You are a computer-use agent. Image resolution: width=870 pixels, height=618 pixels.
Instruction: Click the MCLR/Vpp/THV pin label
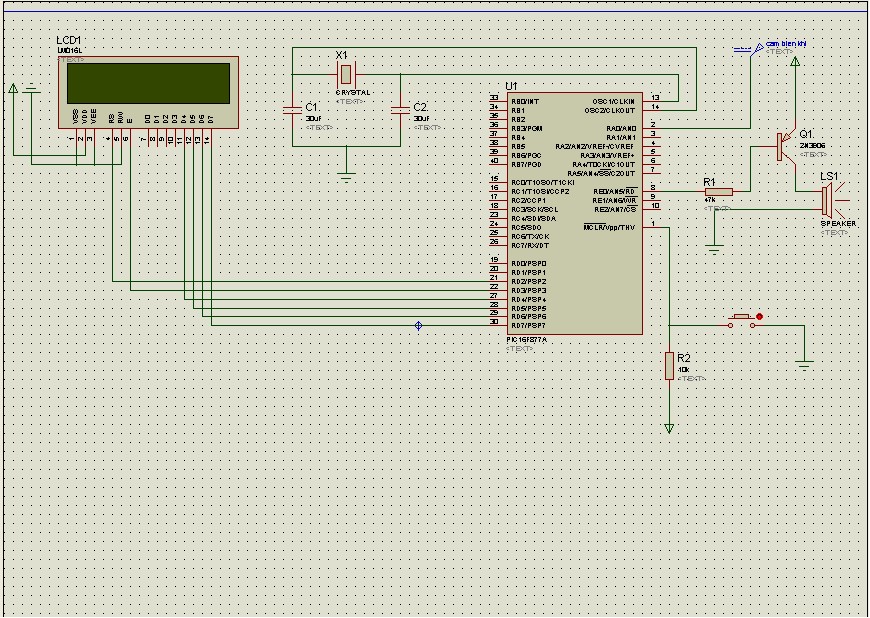[x=609, y=227]
